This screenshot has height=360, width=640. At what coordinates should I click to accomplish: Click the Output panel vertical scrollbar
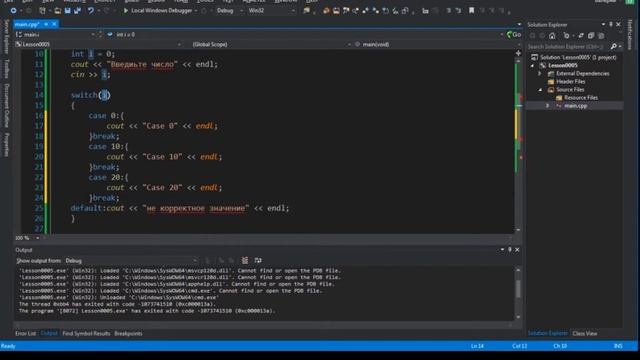[x=518, y=293]
